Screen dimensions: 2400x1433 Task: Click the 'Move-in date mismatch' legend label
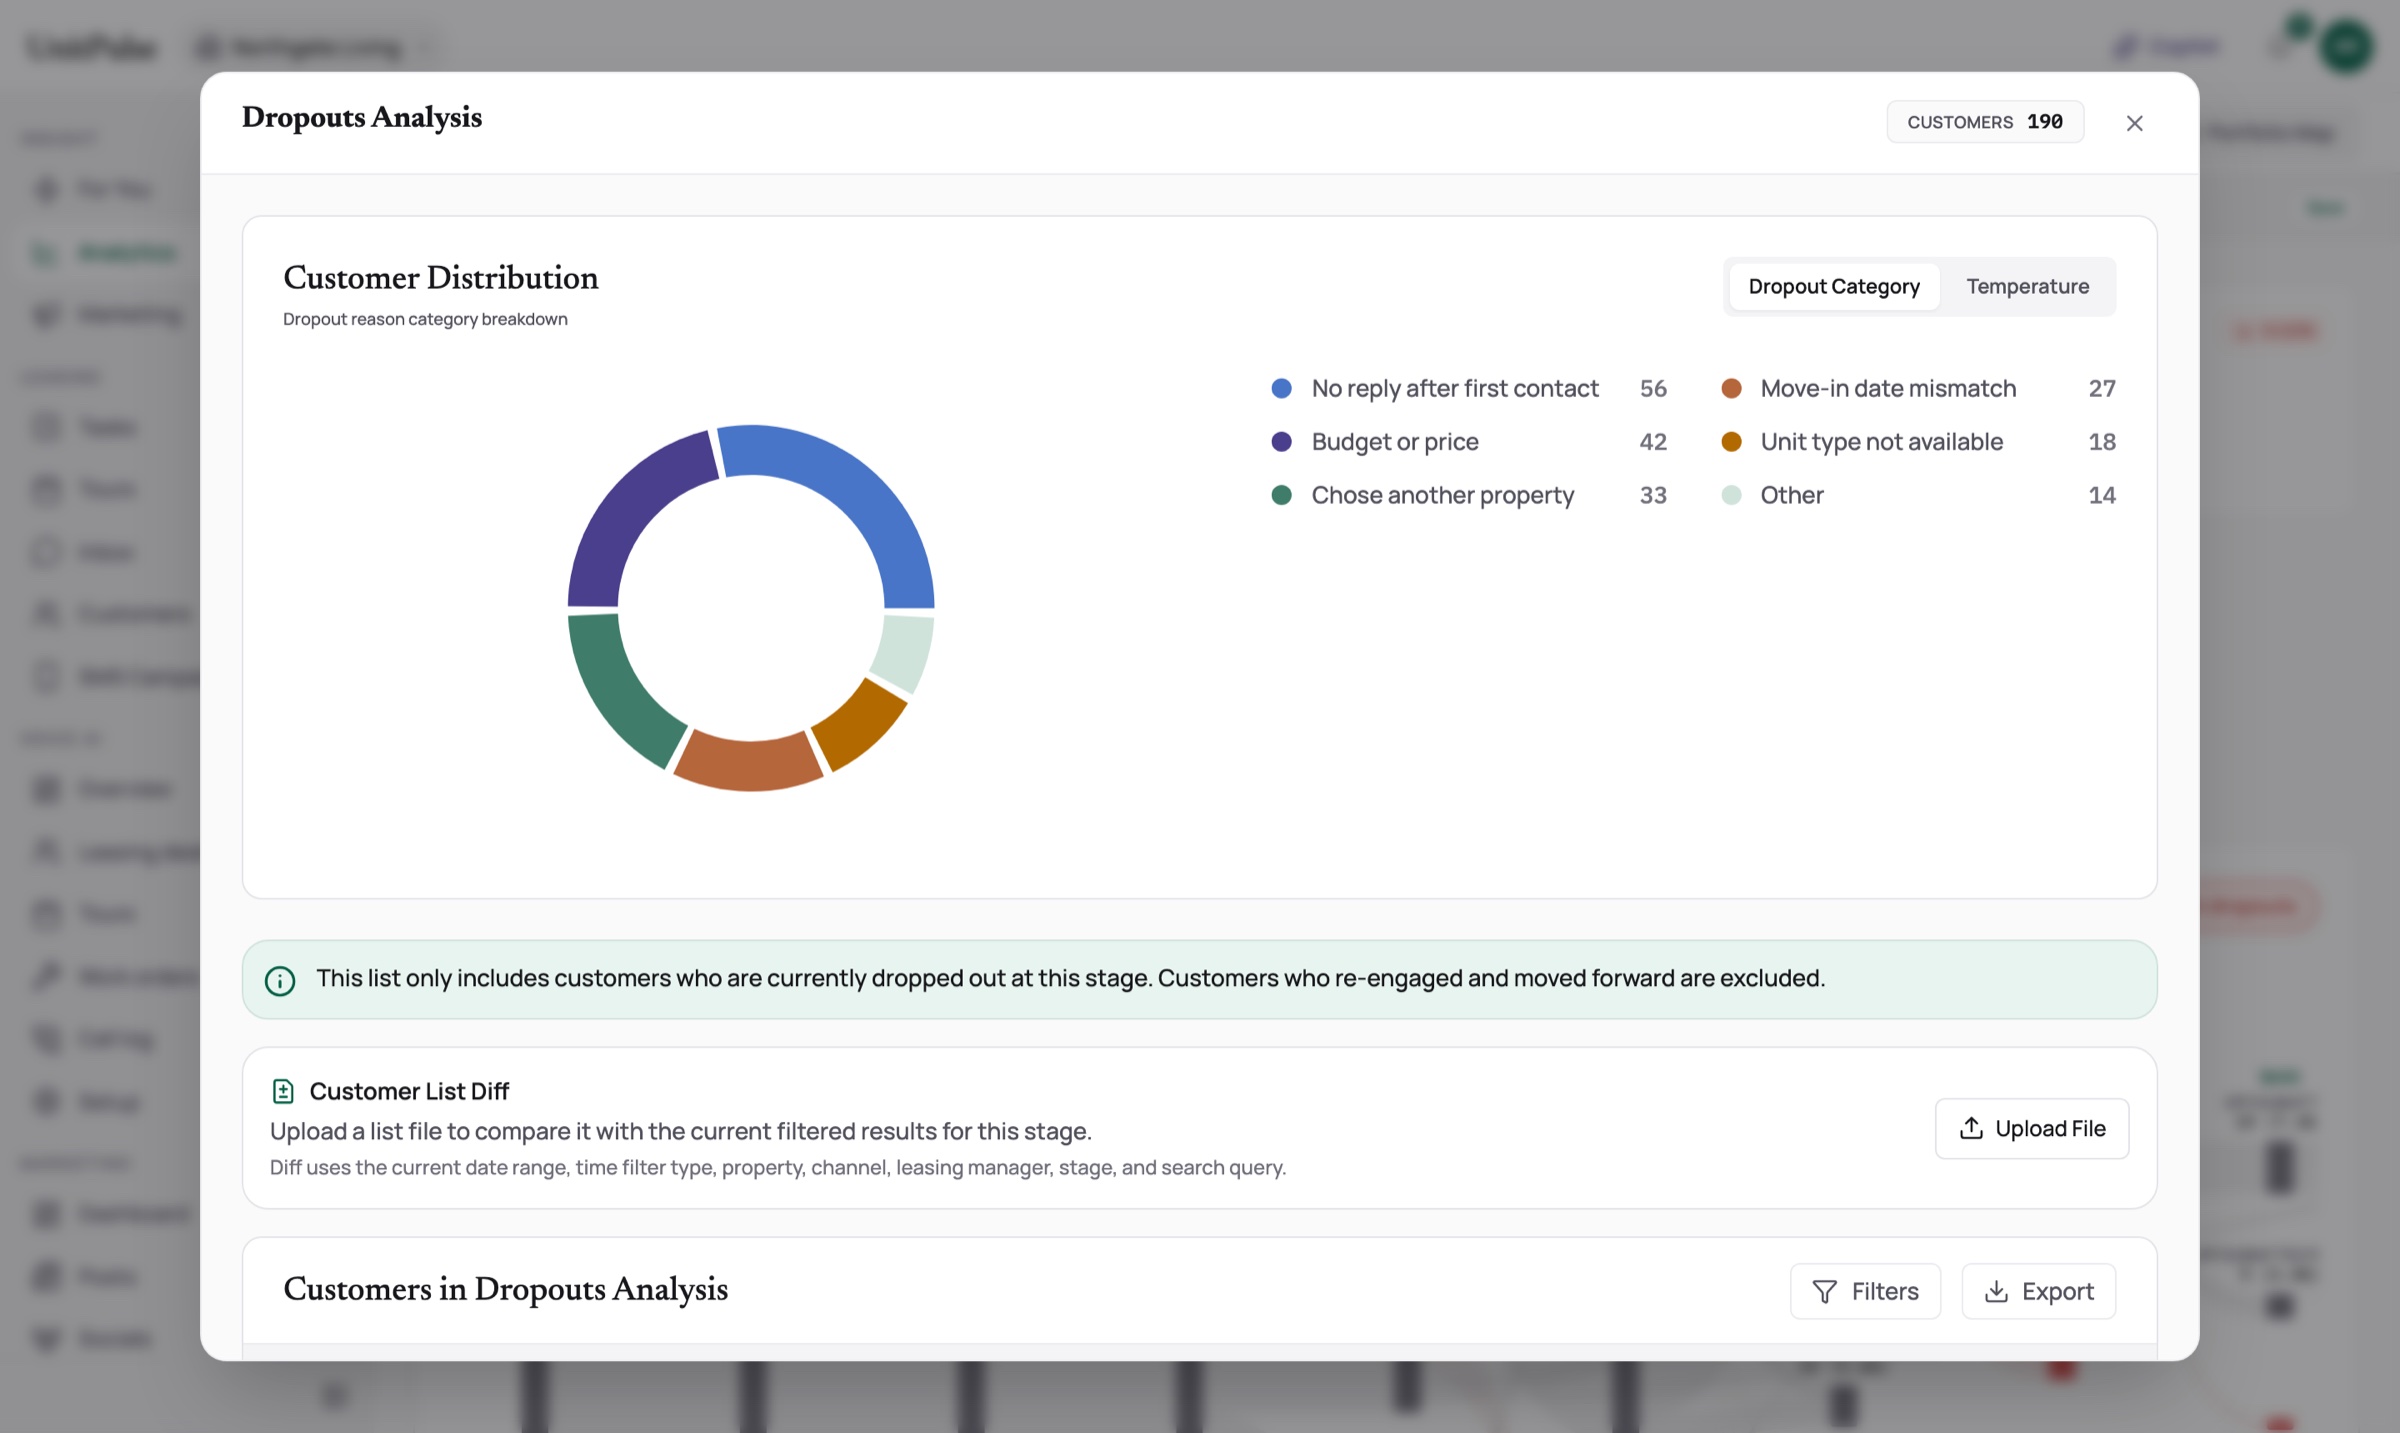pos(1888,388)
